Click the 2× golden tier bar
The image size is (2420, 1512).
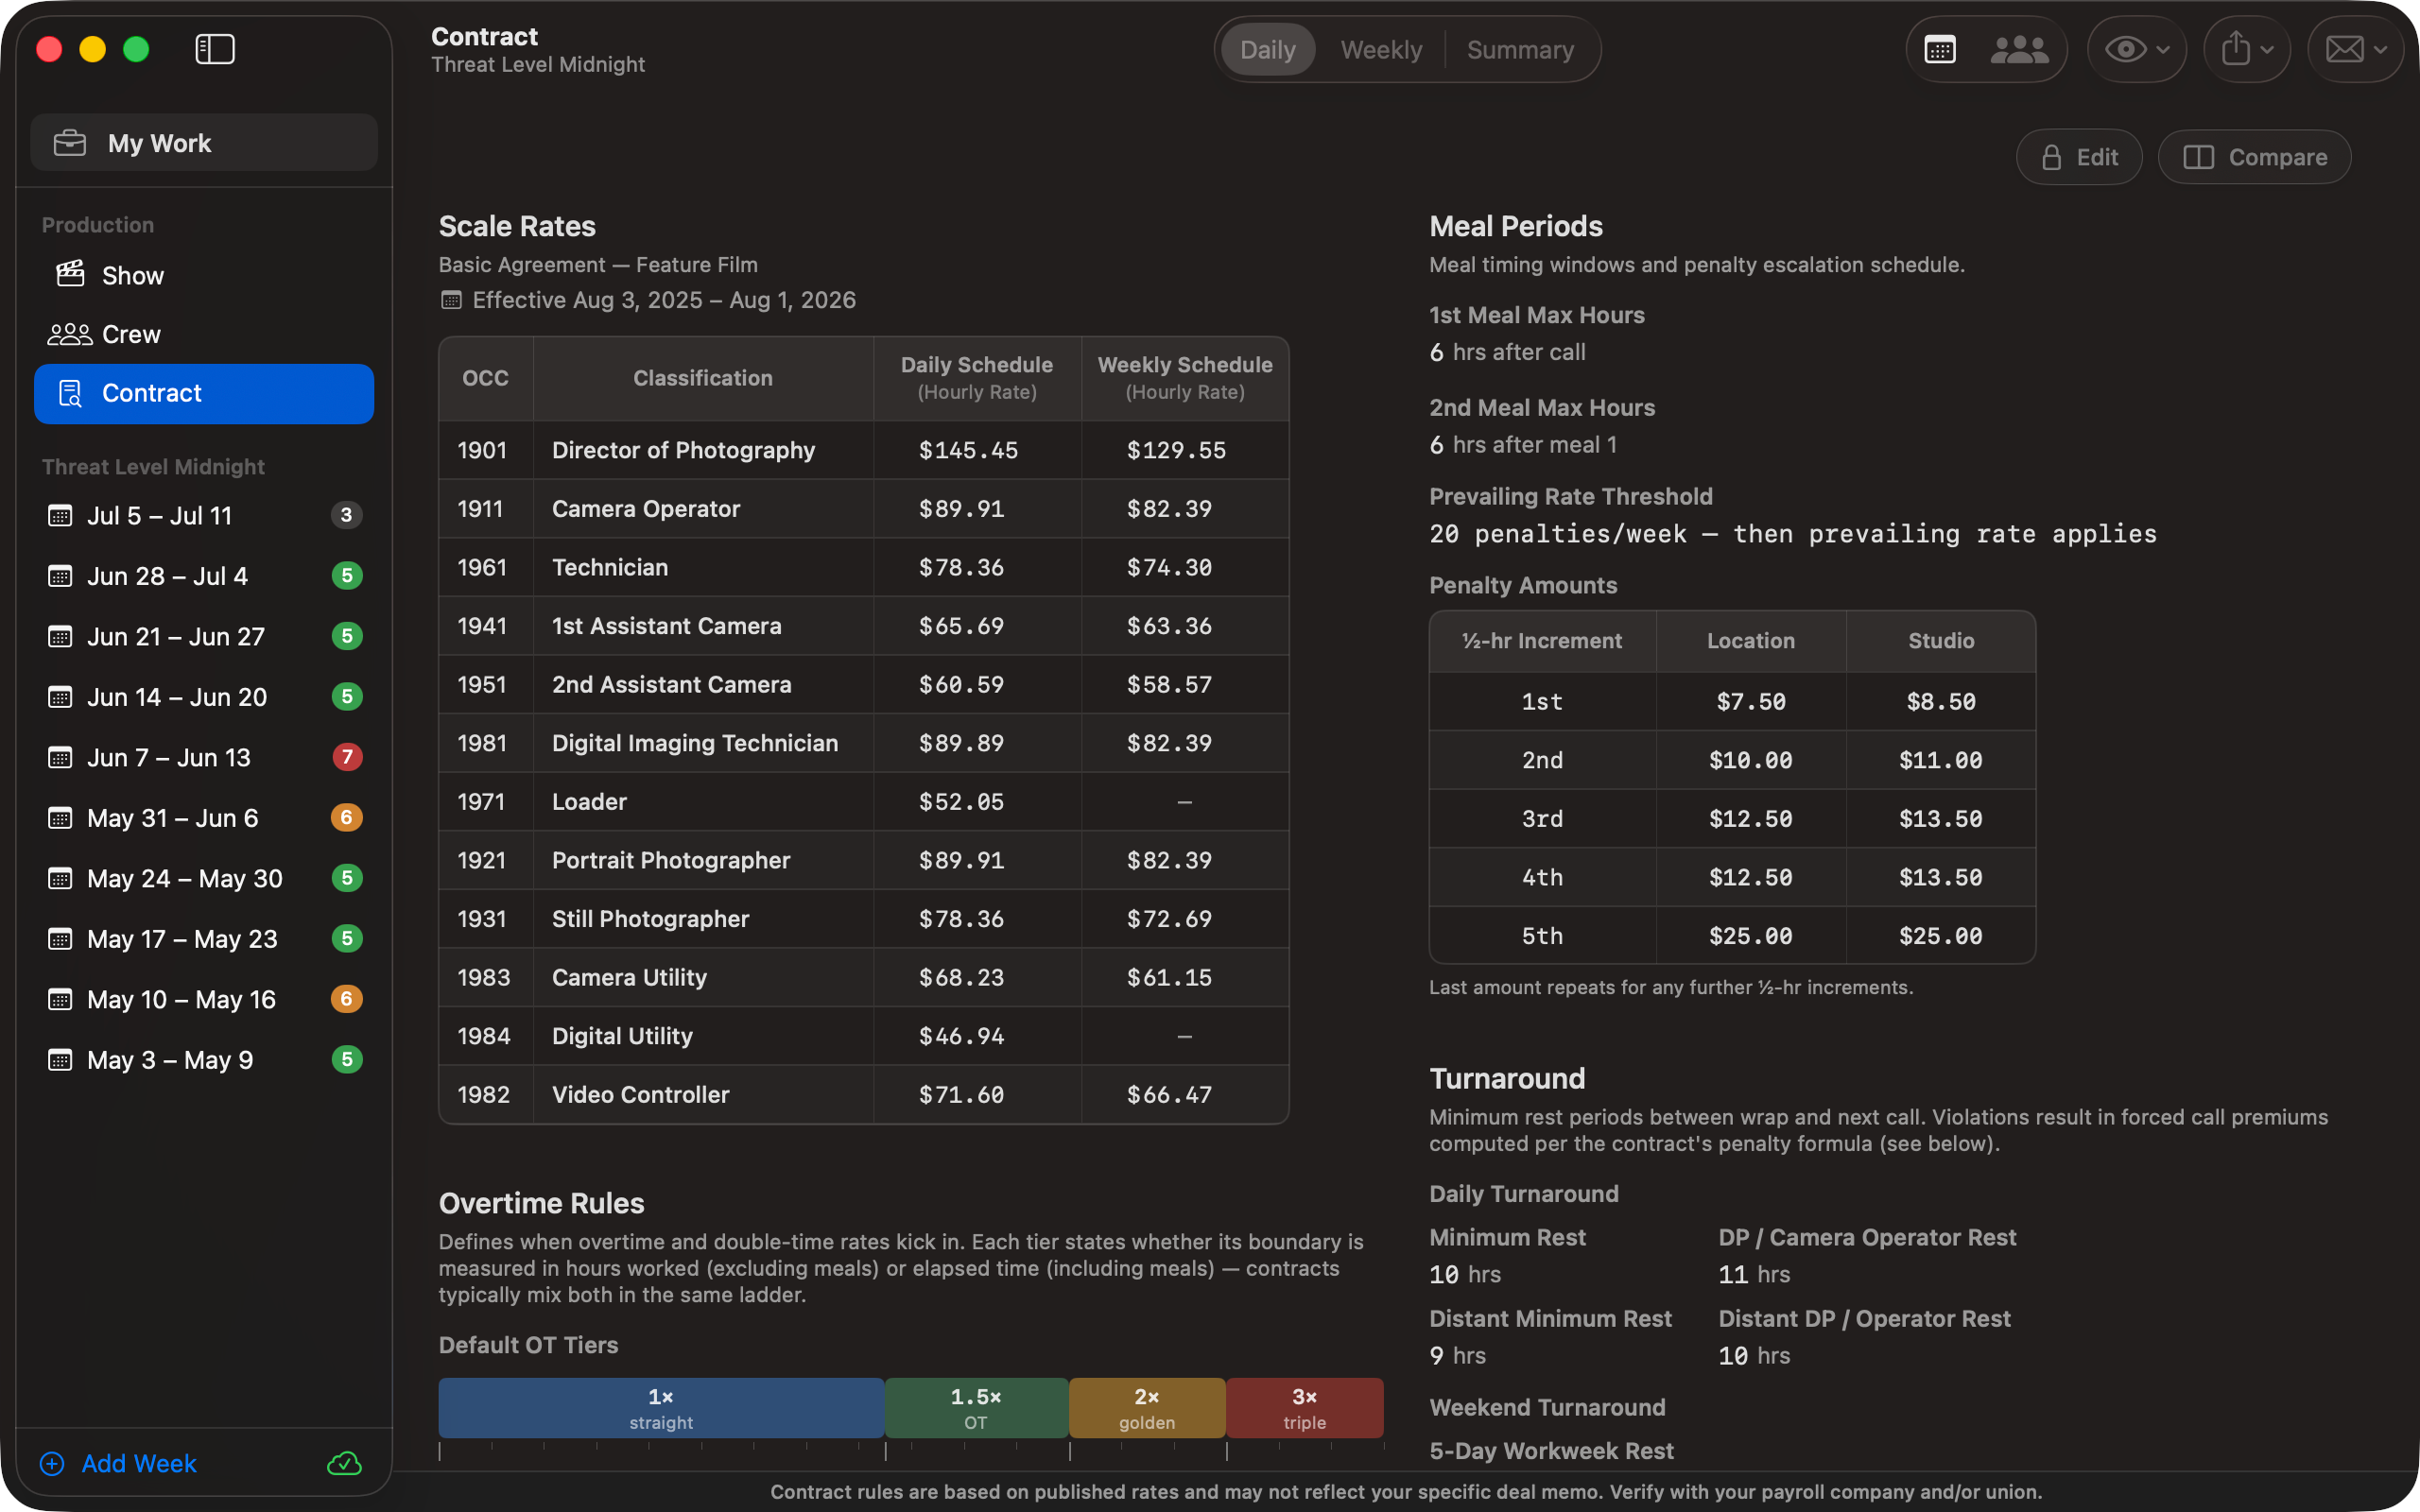(1147, 1408)
